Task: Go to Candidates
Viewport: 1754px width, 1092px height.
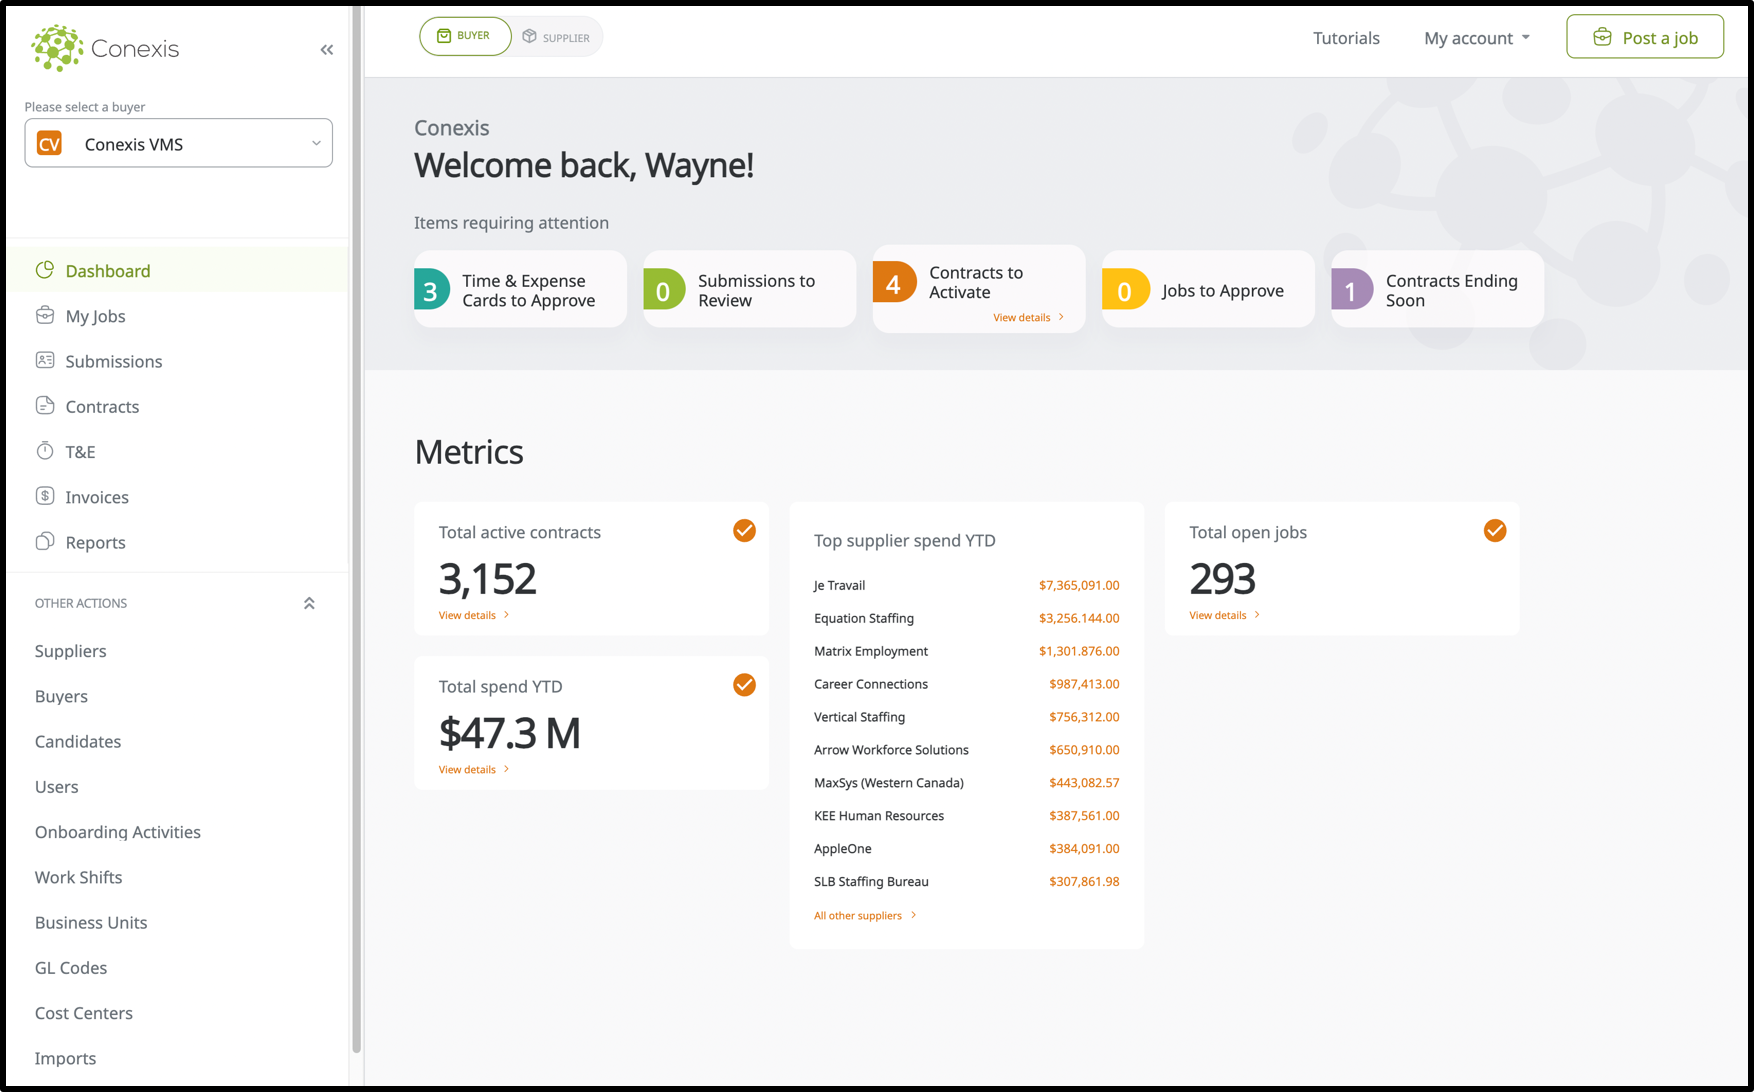Action: tap(78, 741)
